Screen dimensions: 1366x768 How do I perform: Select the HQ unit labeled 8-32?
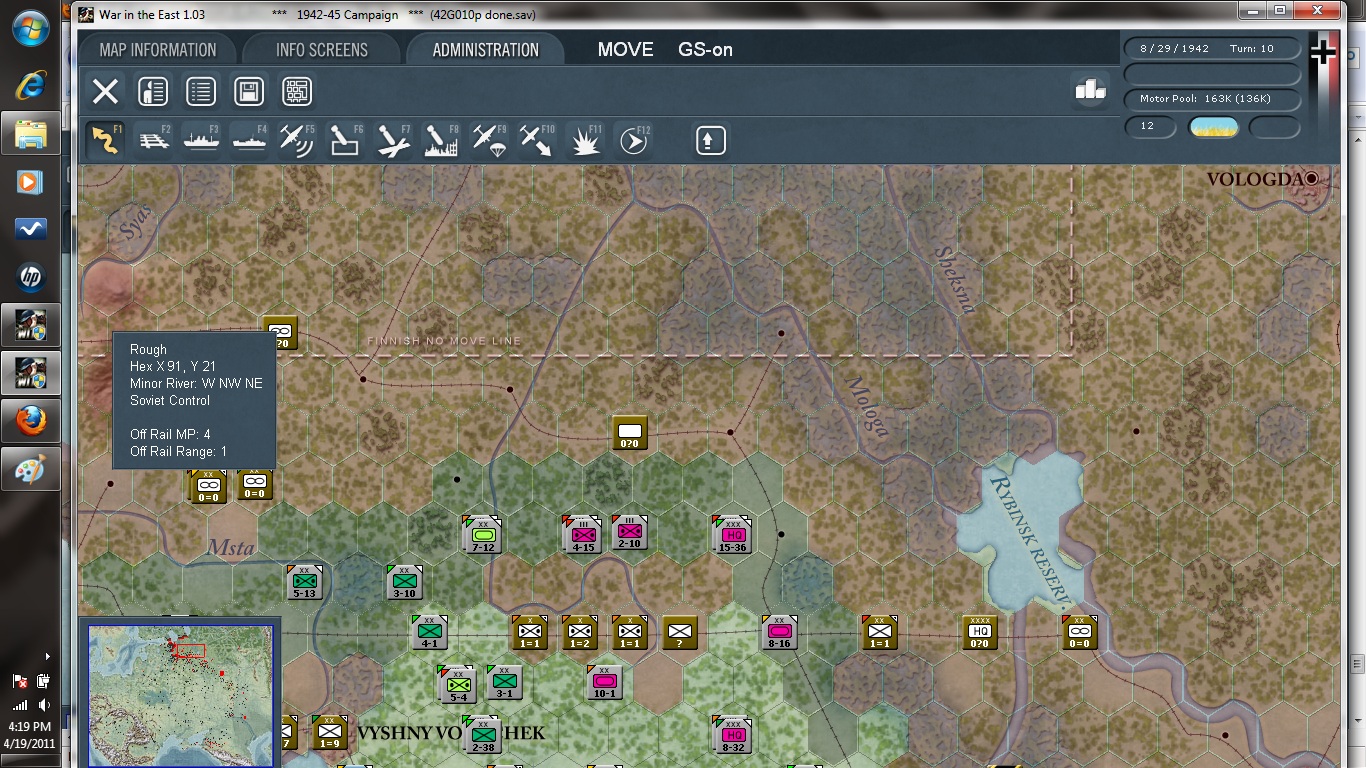tap(732, 734)
